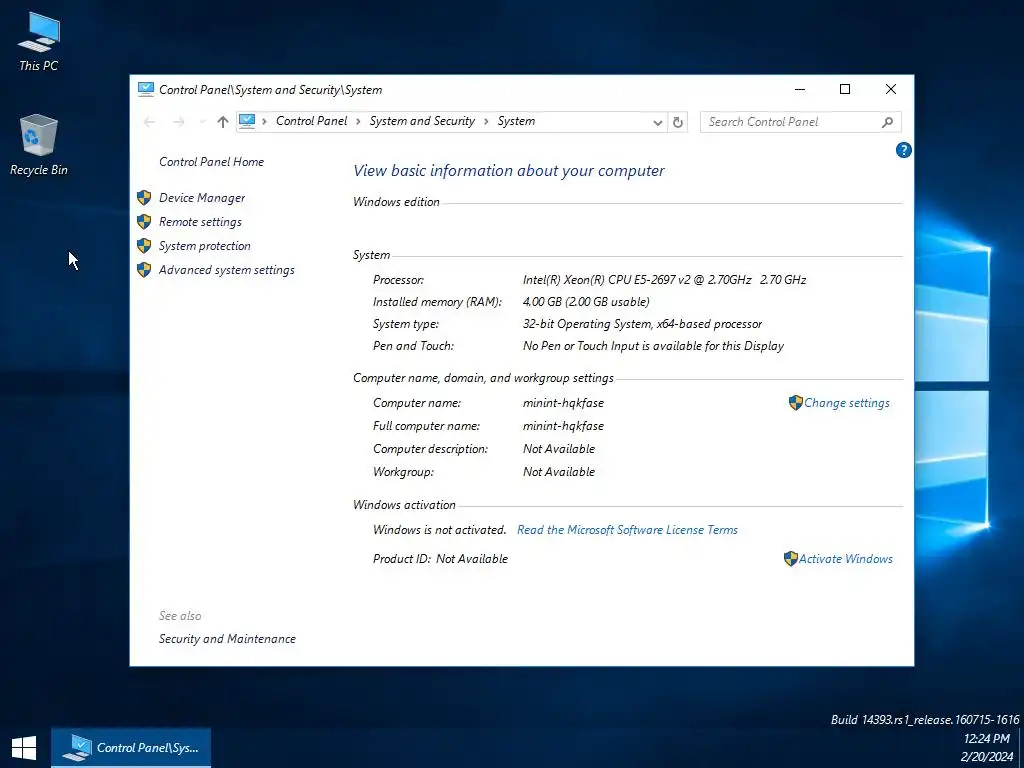Refresh the System page
1024x768 pixels.
pyautogui.click(x=678, y=122)
